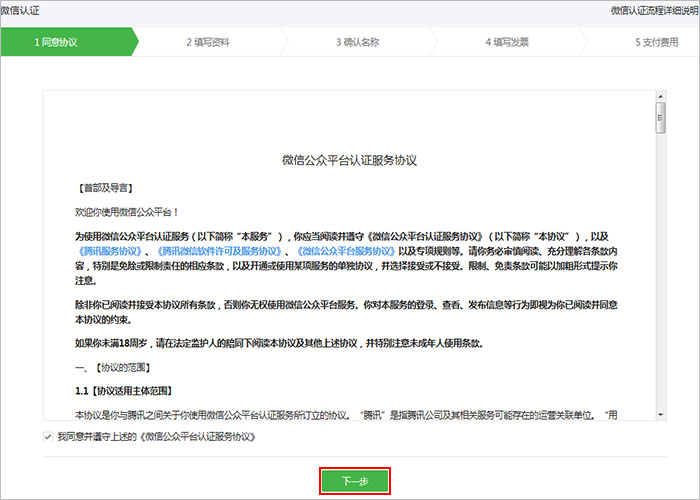Click the 1.1【协议适用主体范围】 heading
Screen dimensions: 700x500
[125, 388]
